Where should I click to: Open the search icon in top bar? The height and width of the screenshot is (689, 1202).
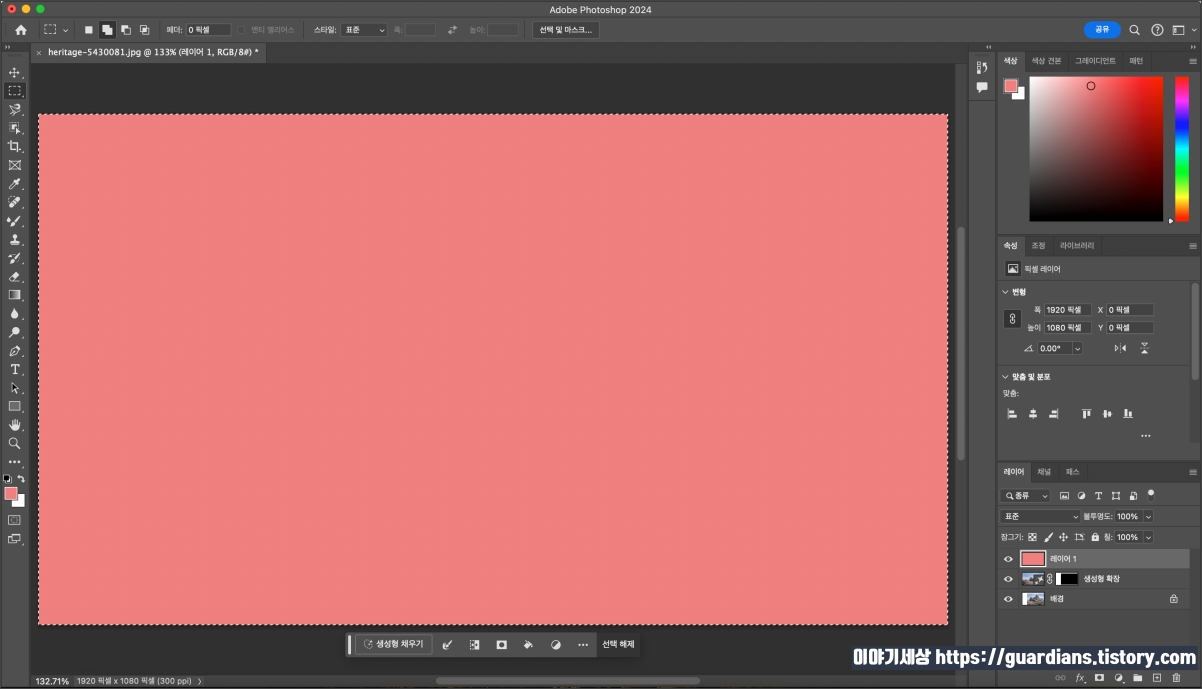1134,30
